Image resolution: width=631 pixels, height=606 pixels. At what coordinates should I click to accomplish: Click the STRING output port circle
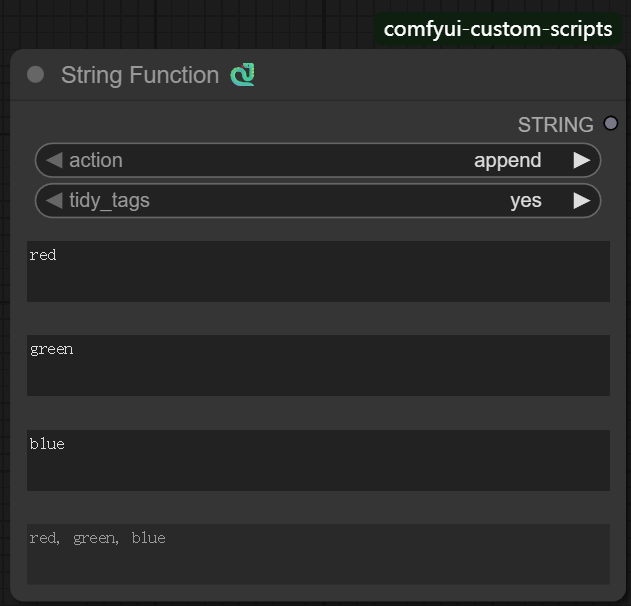pos(611,124)
